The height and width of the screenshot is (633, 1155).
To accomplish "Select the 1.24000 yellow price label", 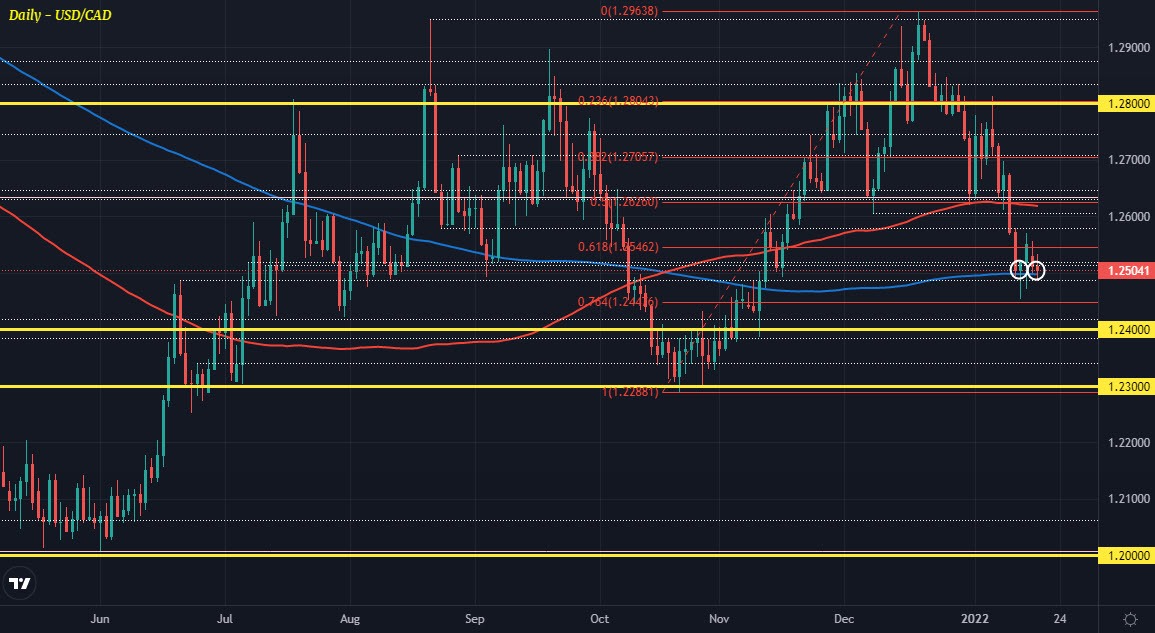I will click(x=1126, y=330).
